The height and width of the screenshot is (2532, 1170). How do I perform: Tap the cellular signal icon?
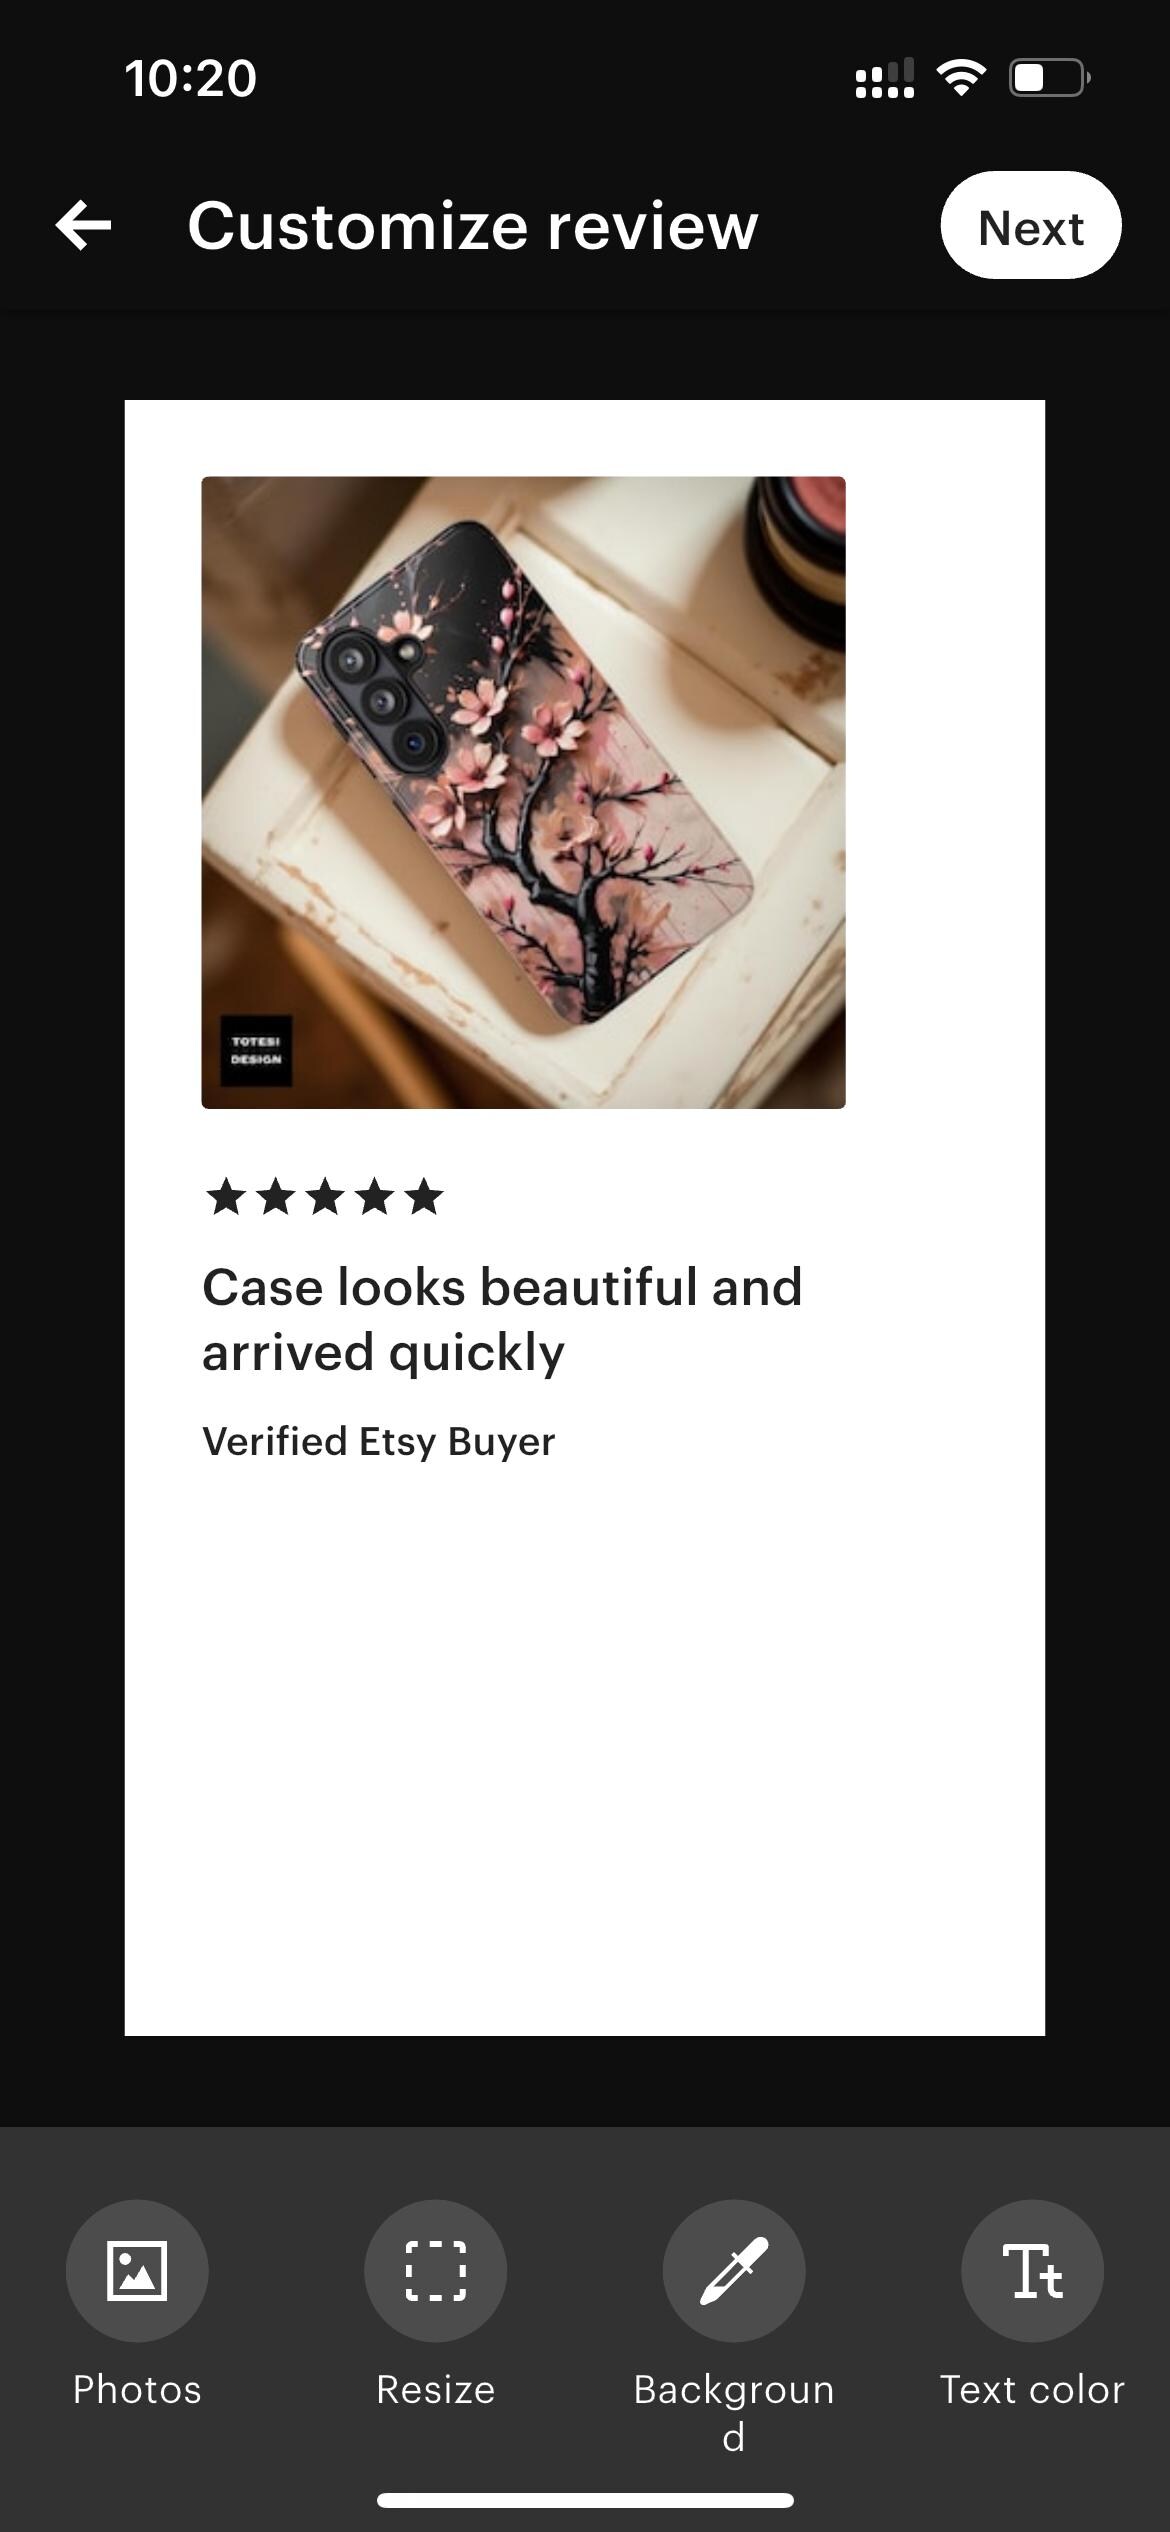point(885,78)
